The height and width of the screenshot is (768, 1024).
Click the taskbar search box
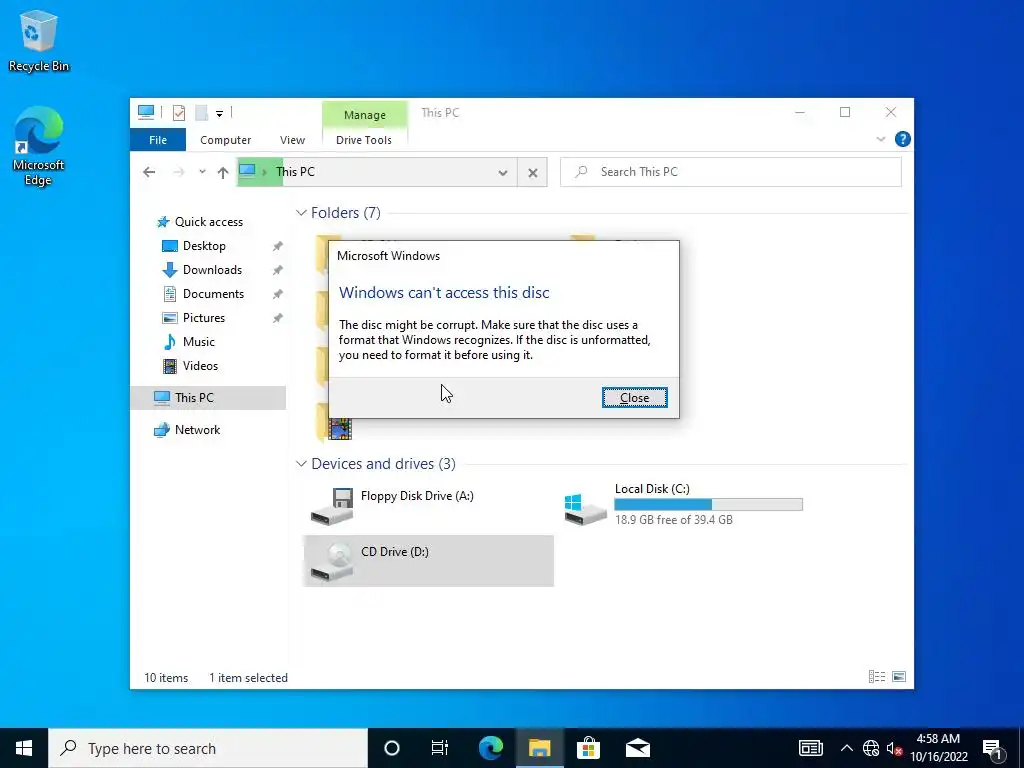point(208,748)
